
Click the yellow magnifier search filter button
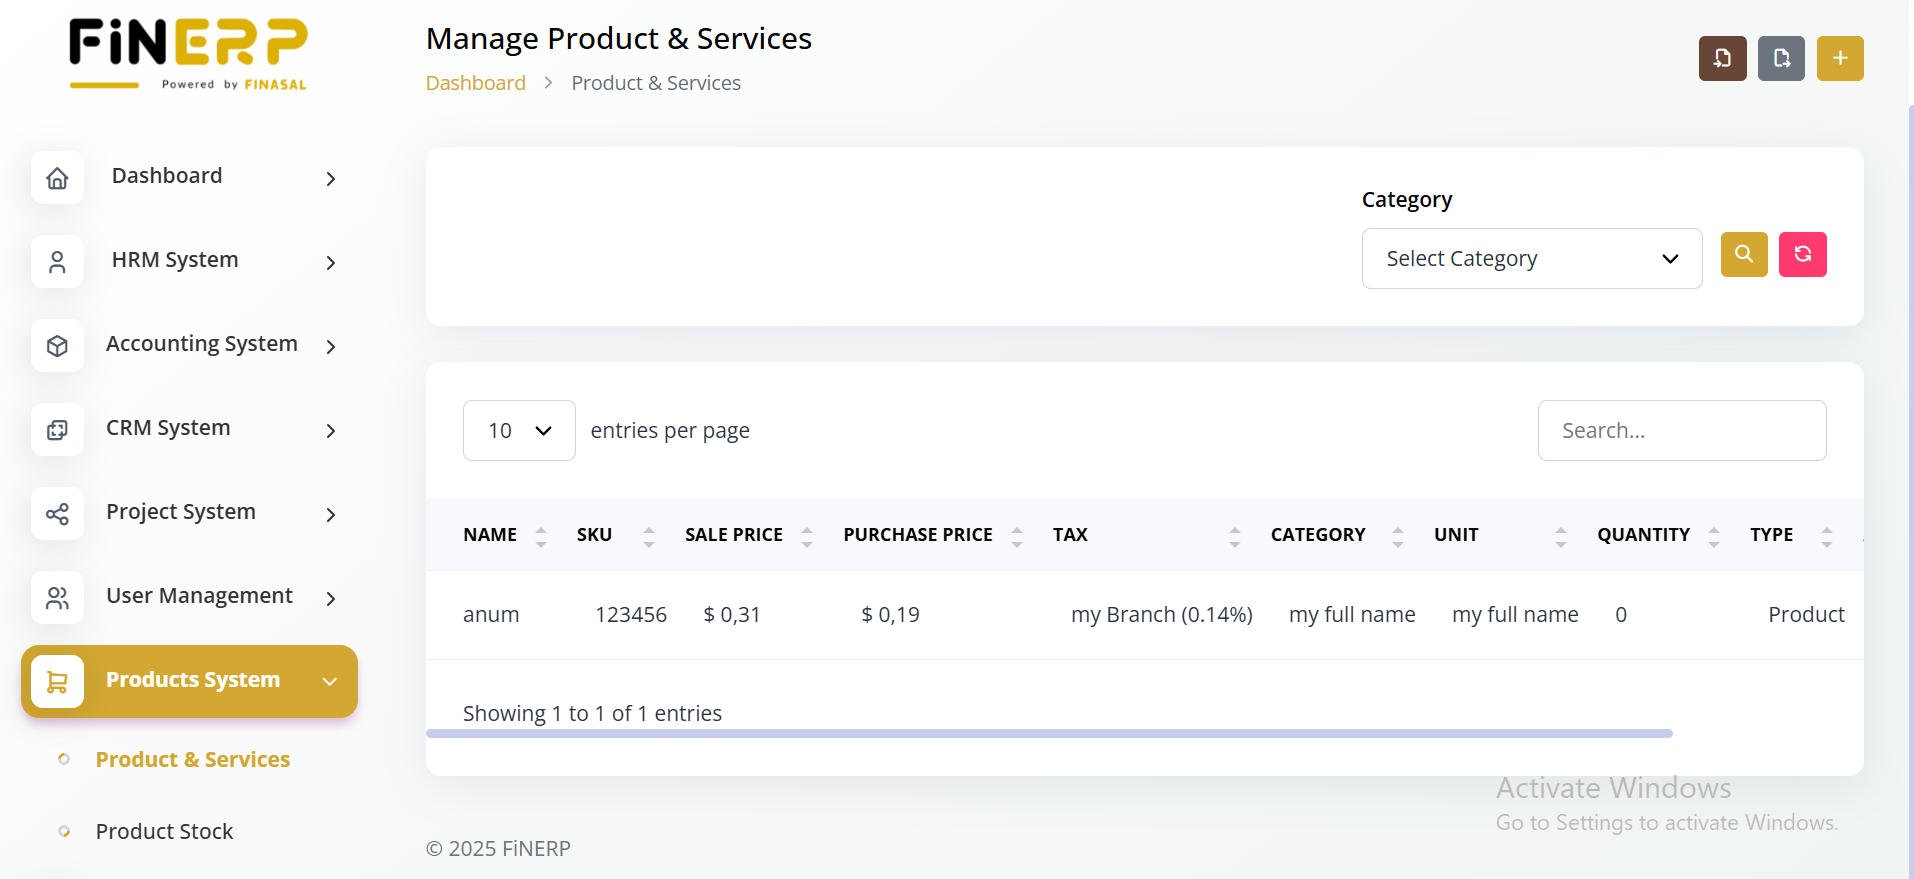tap(1744, 255)
